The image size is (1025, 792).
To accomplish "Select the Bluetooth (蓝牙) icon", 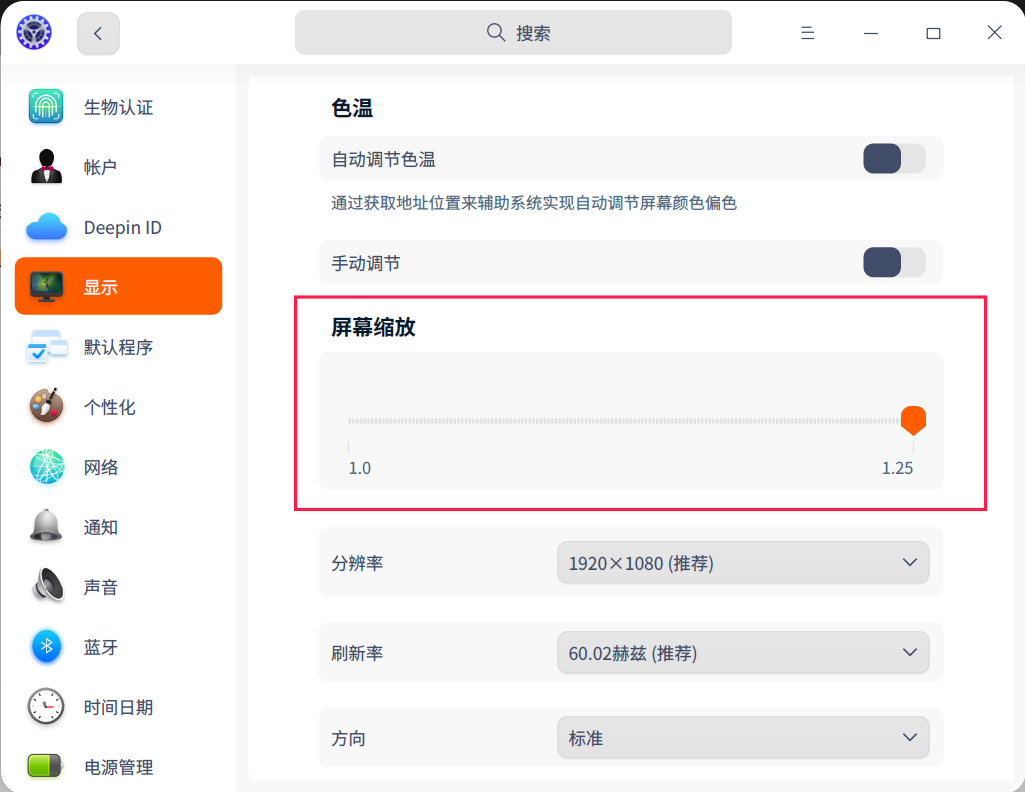I will (x=46, y=646).
